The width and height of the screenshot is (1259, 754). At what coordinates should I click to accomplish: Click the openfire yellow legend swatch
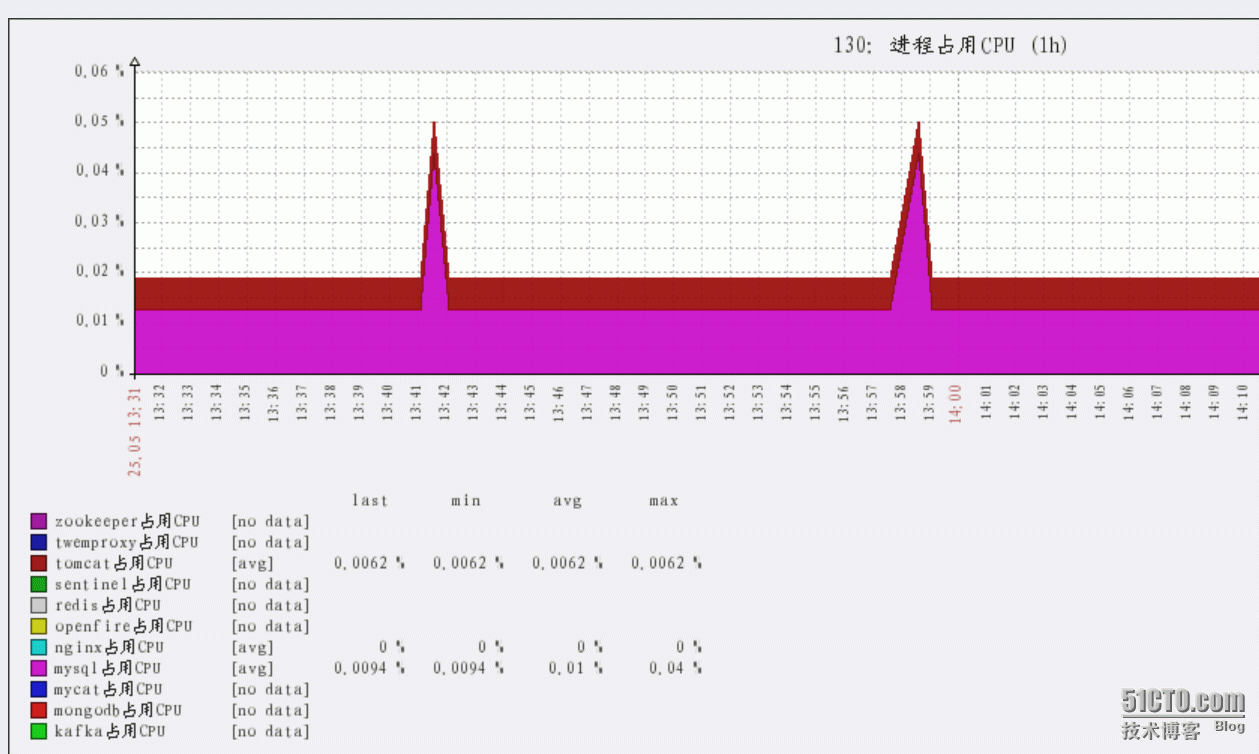tap(39, 626)
